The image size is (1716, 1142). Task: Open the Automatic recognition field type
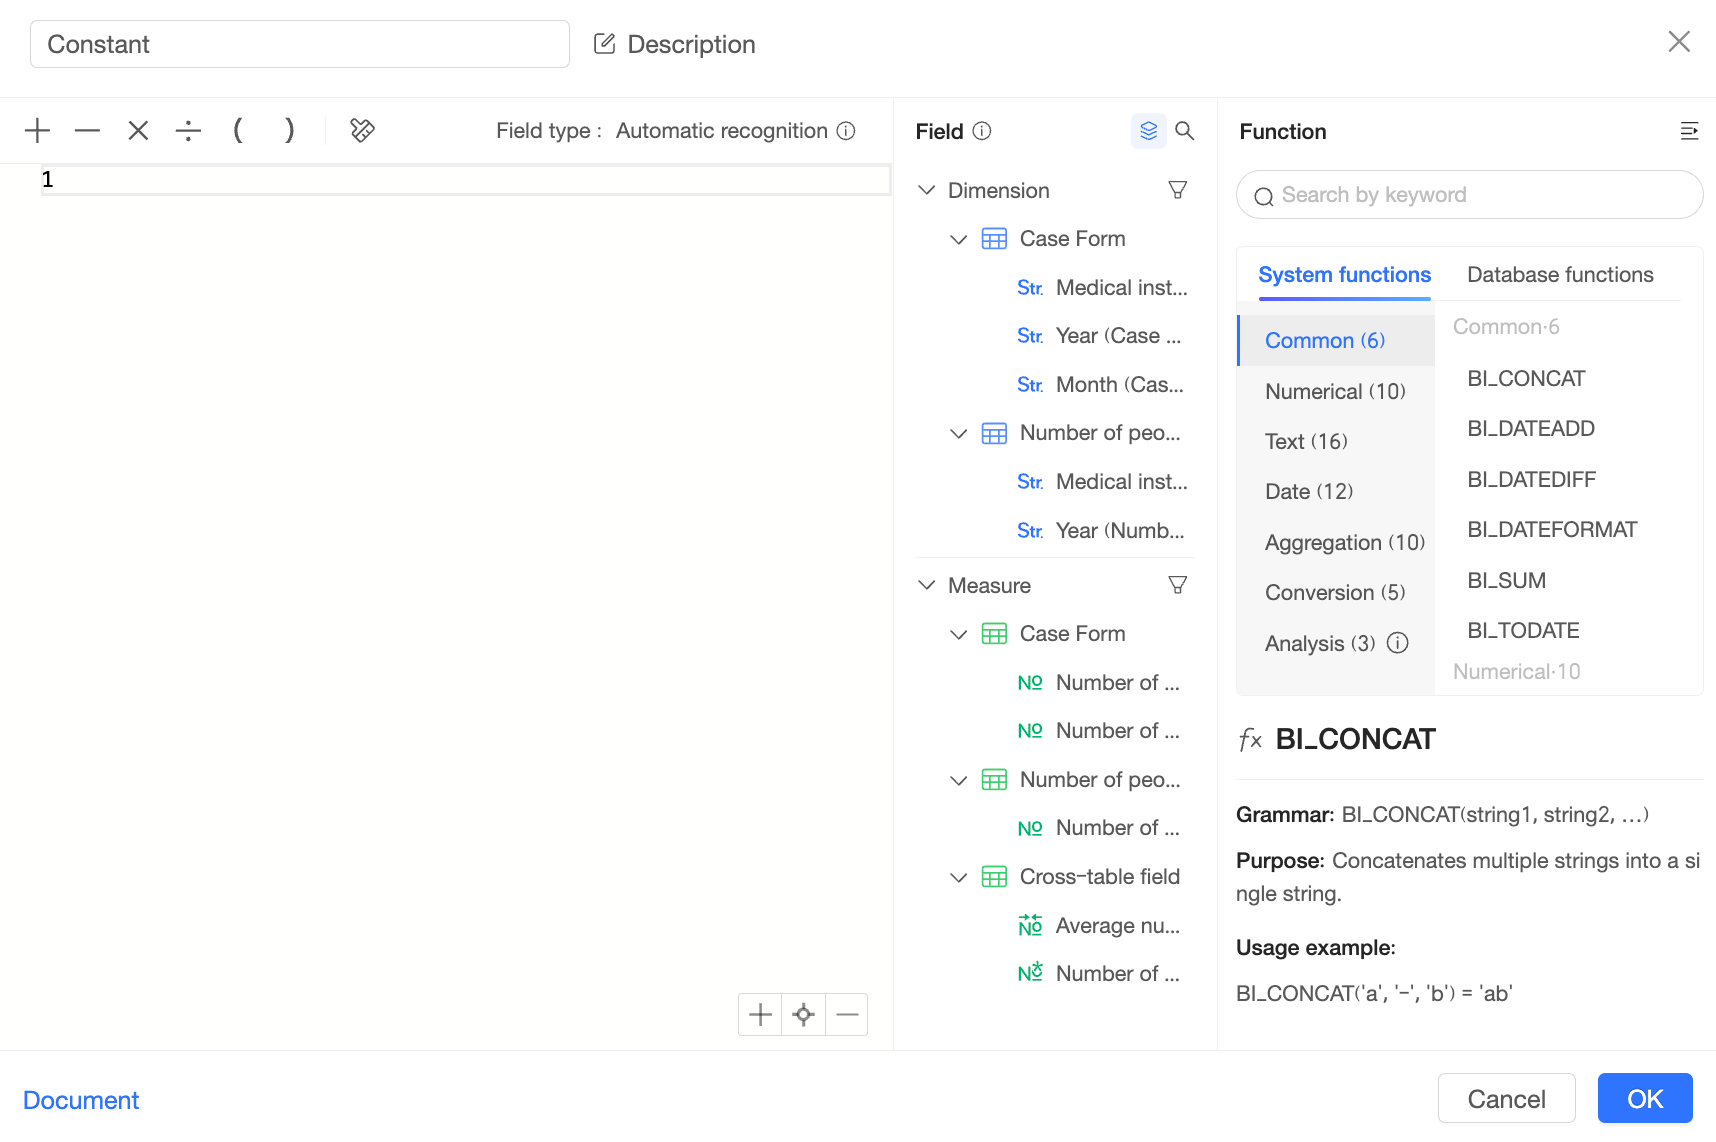[721, 131]
